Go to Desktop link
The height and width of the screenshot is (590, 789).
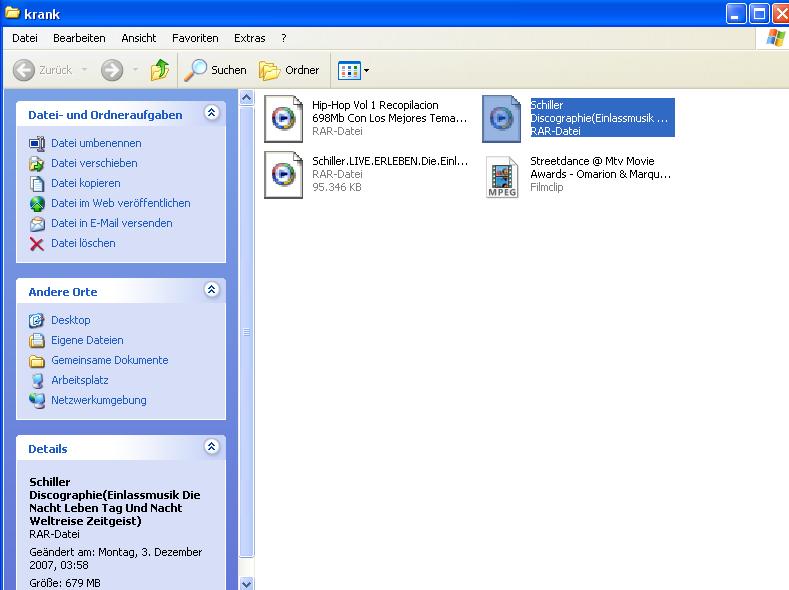click(70, 320)
